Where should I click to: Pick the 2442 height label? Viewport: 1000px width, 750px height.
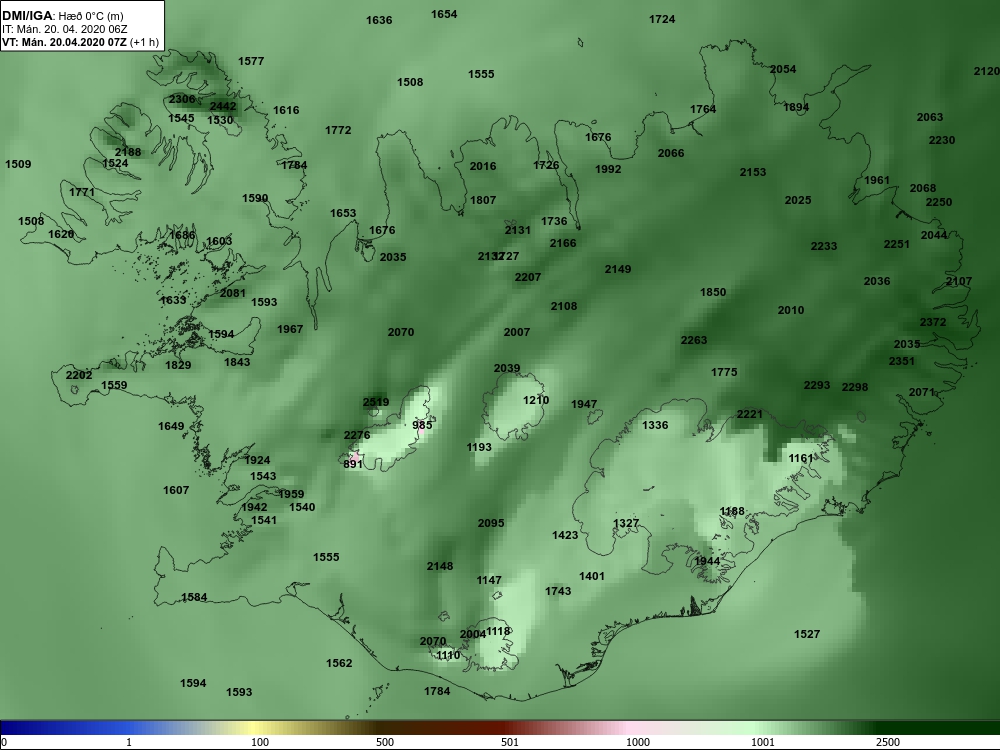[x=223, y=107]
